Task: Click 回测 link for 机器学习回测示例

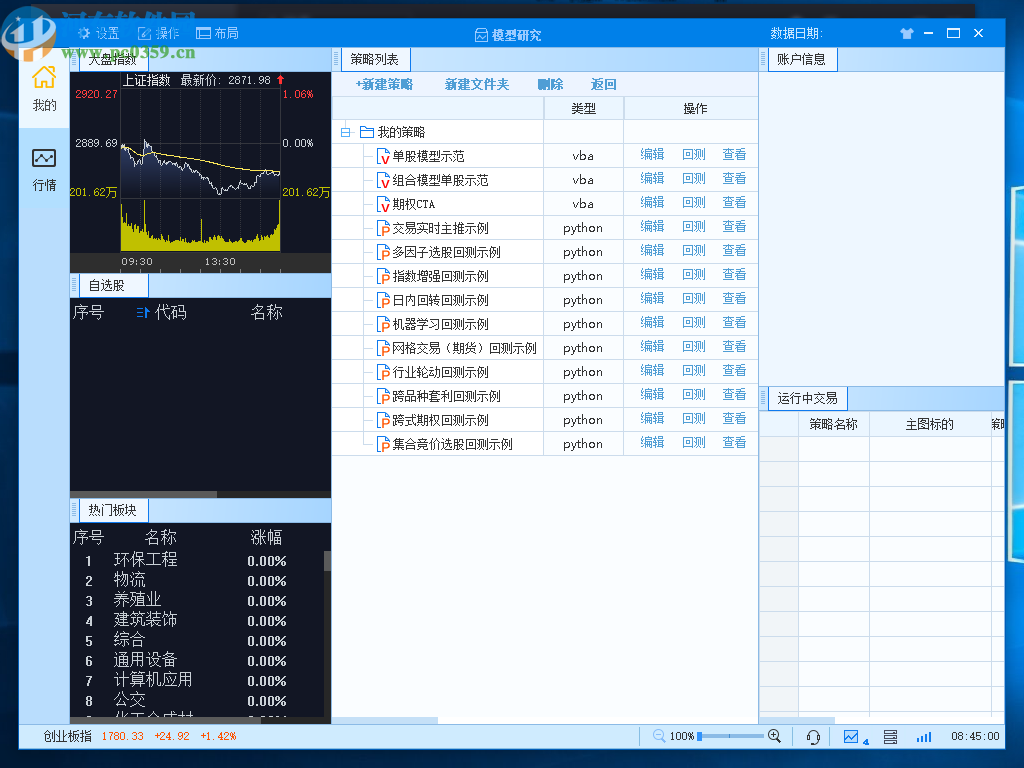Action: 693,323
